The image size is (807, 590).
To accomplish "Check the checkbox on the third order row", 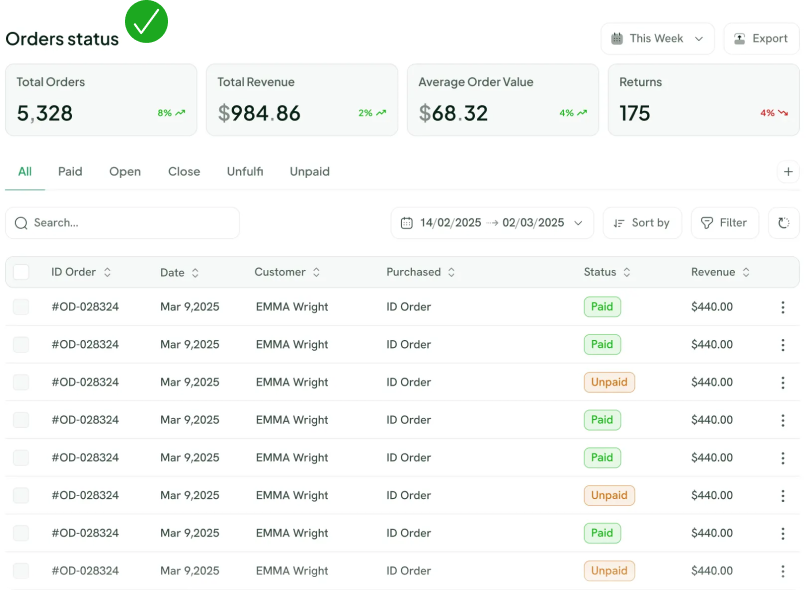I will coord(21,382).
